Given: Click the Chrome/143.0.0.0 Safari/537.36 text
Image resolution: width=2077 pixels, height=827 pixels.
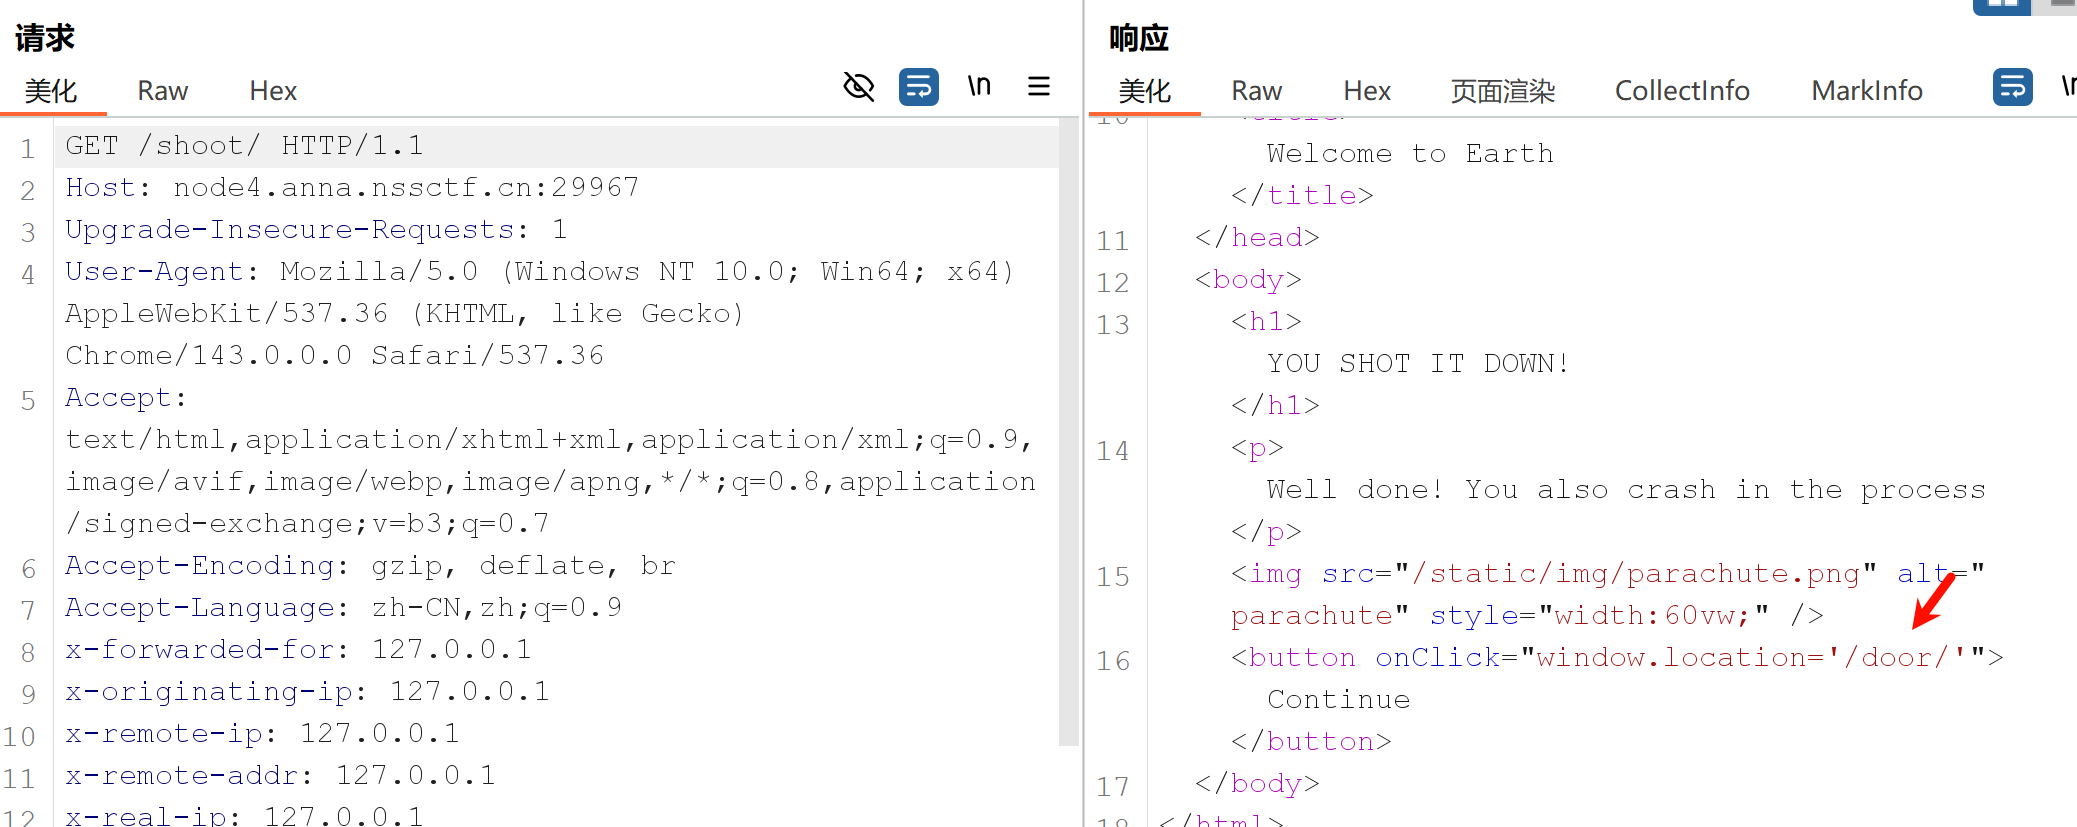Looking at the screenshot, I should (334, 356).
